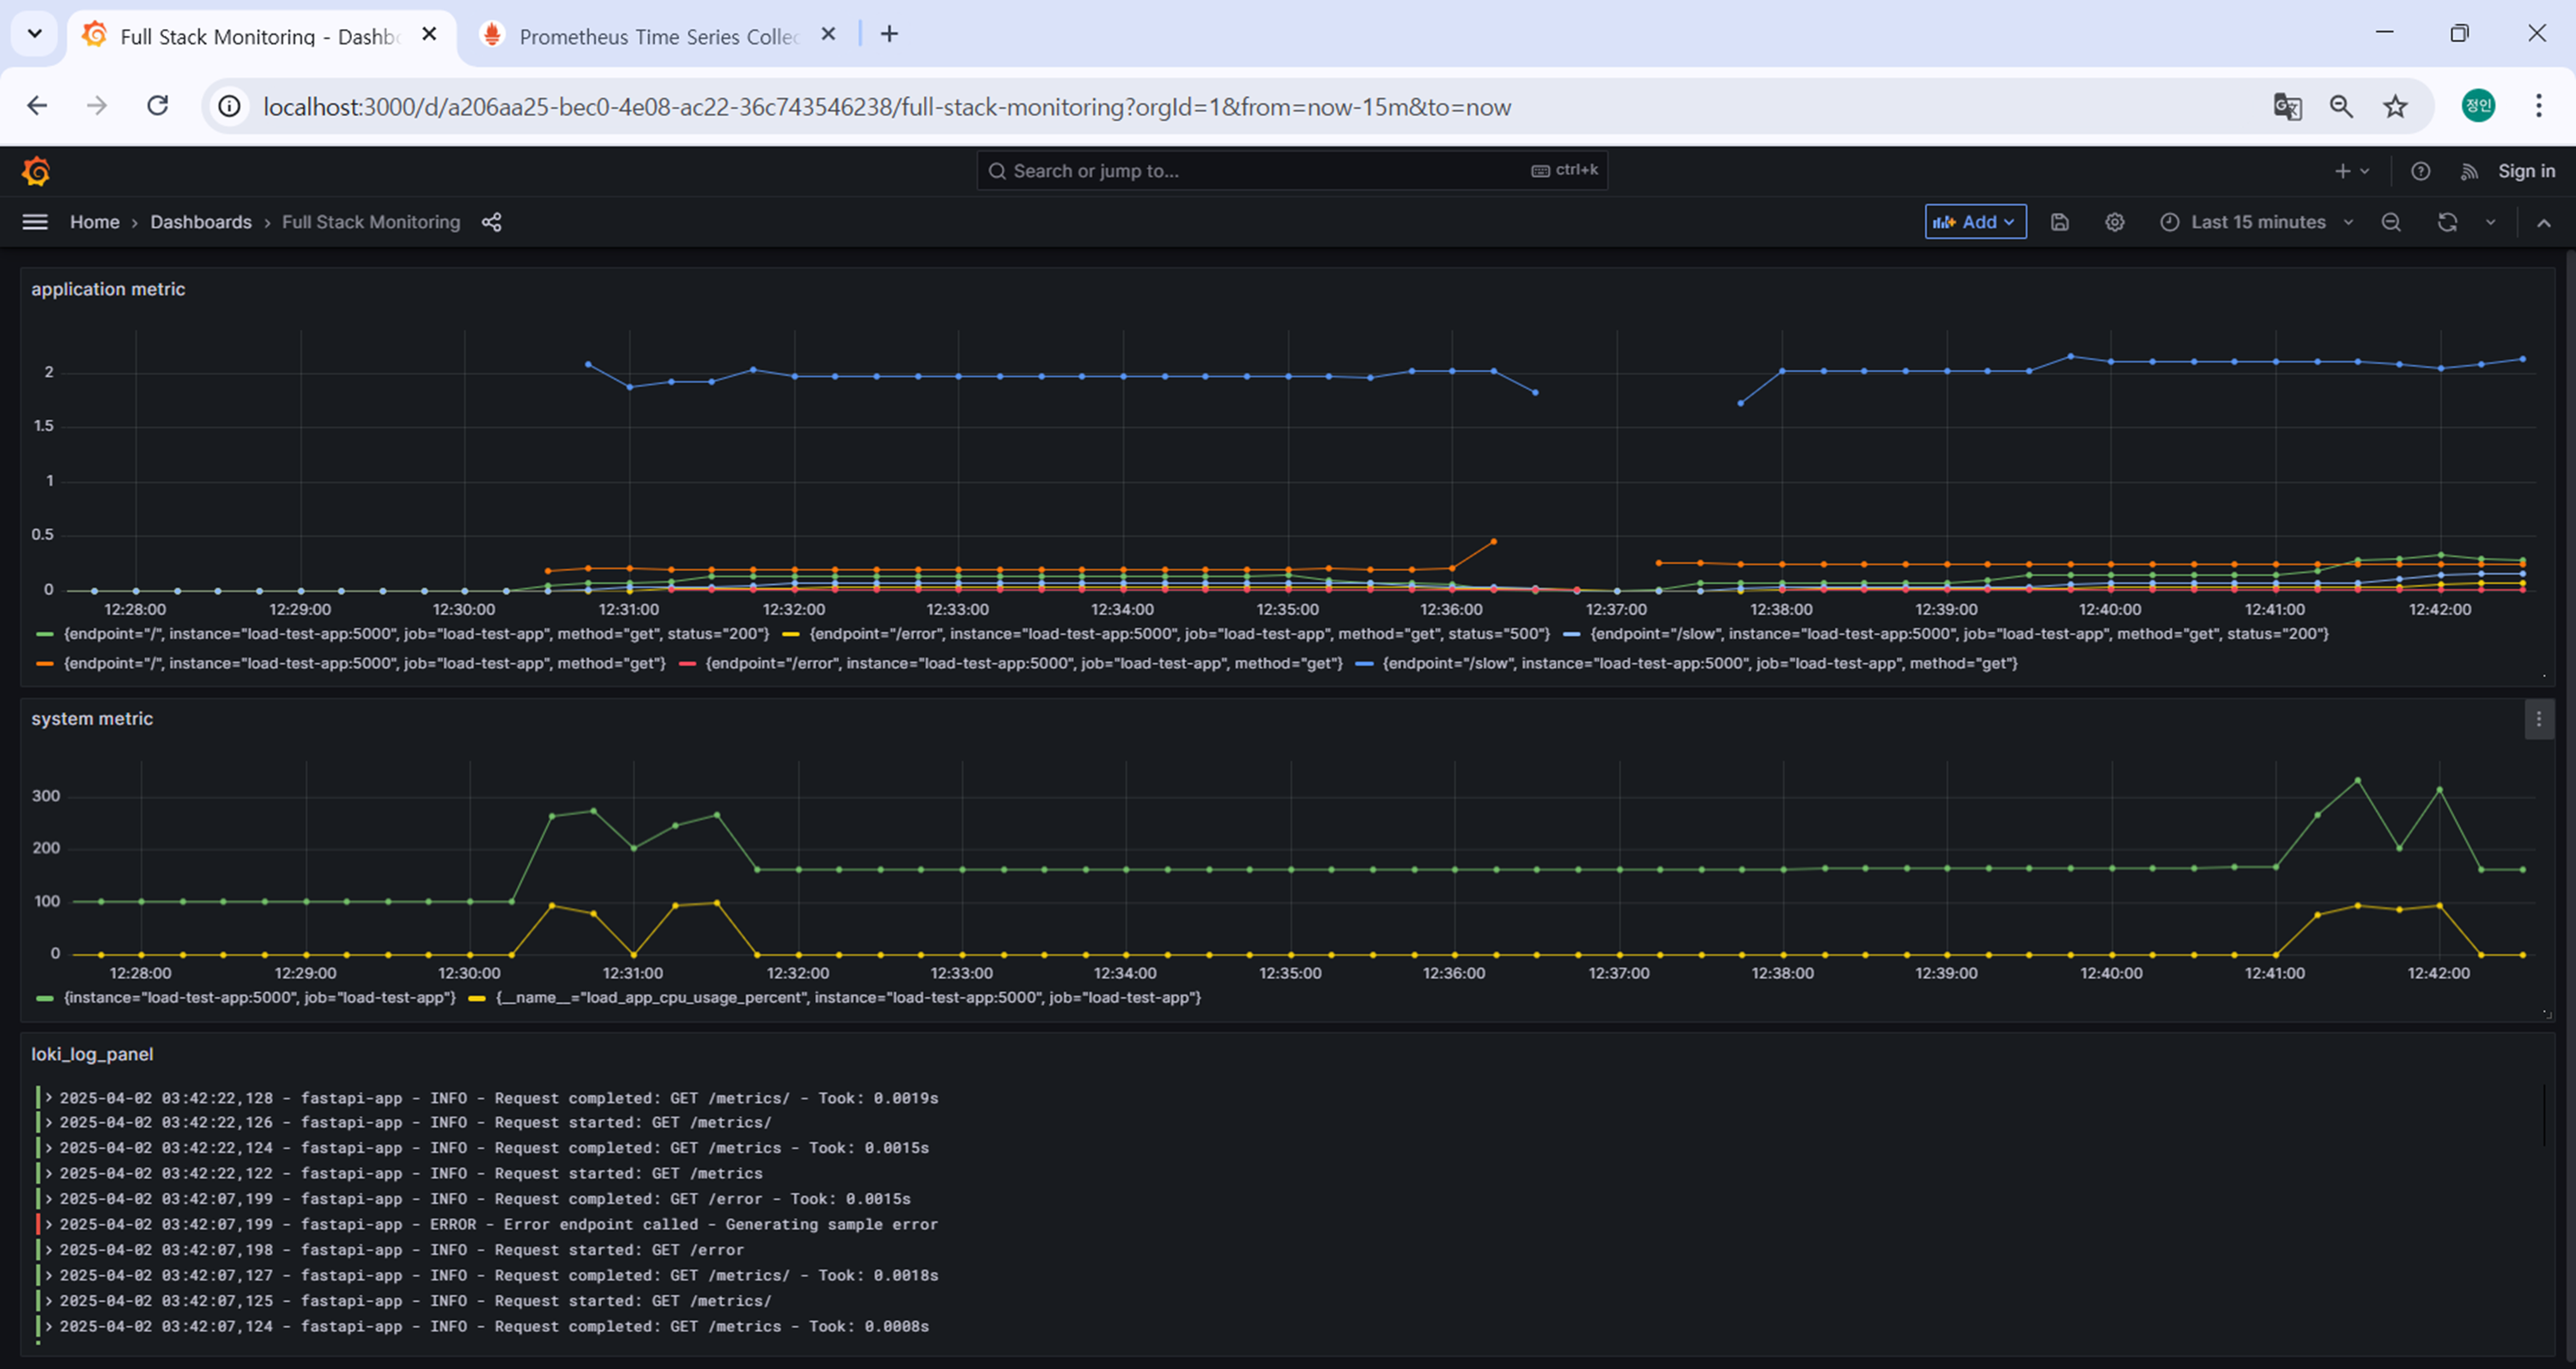
Task: Open dashboard settings gear icon
Action: point(2114,222)
